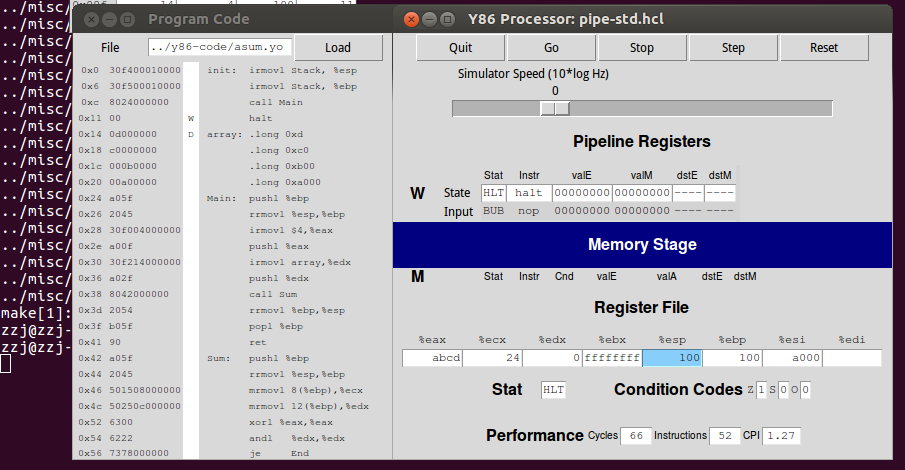905x470 pixels.
Task: Maximize the Y86 Processor window
Action: pos(447,20)
